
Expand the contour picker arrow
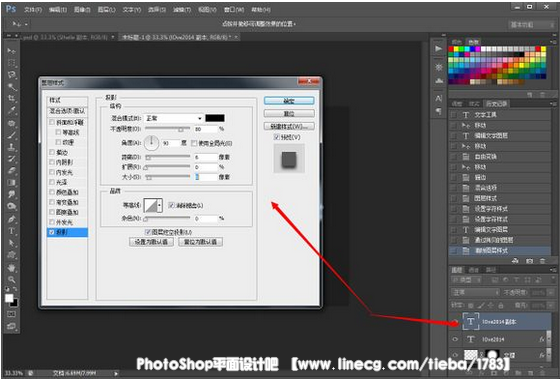159,205
